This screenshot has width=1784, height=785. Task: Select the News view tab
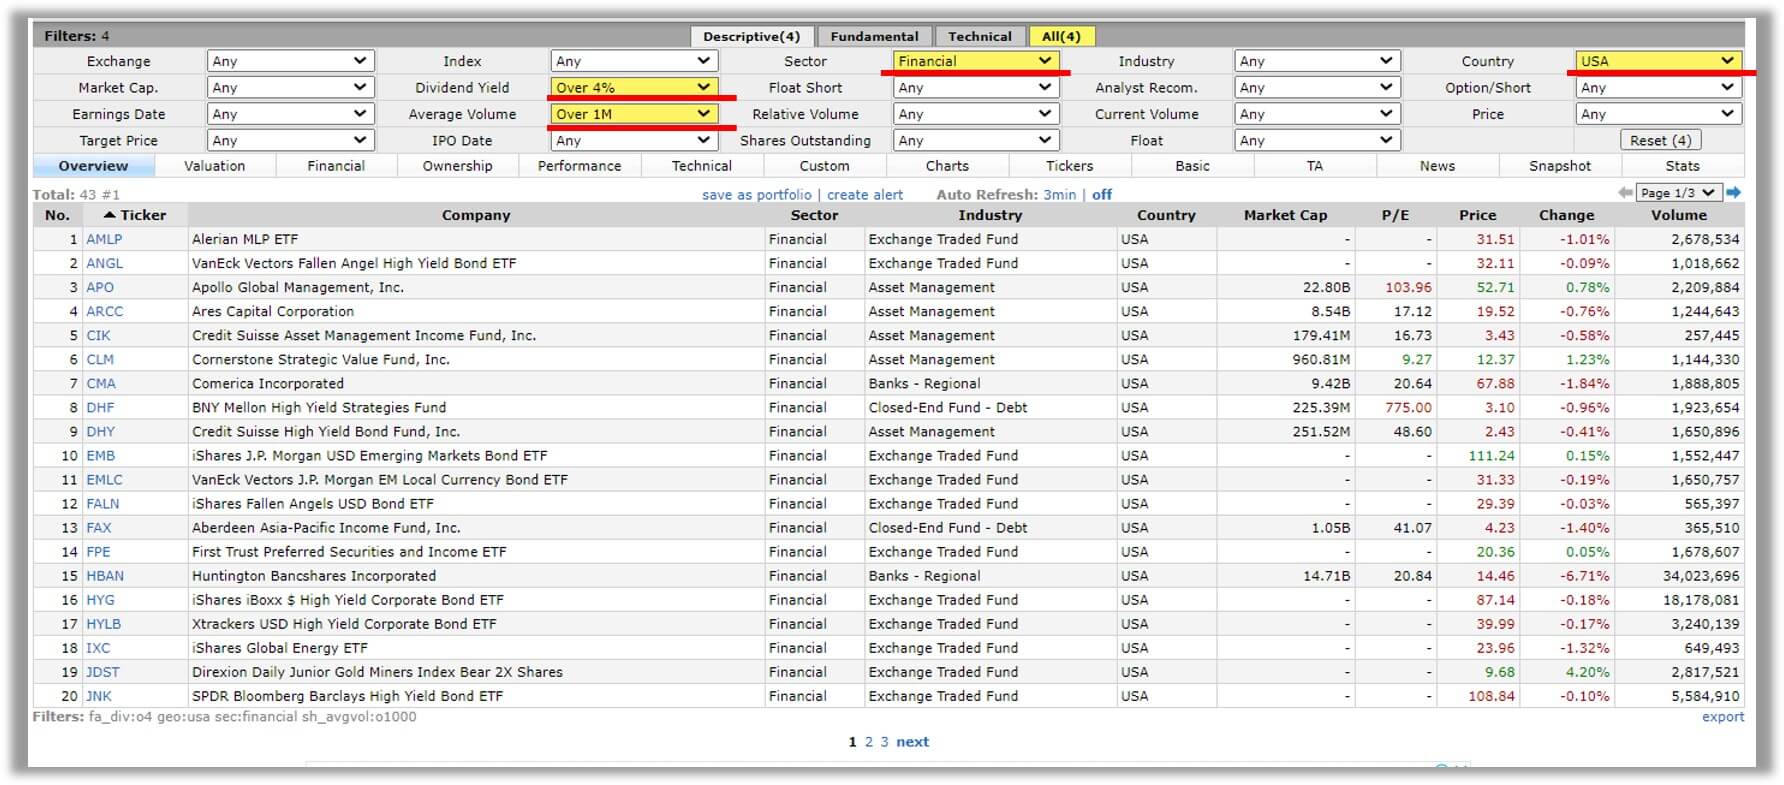point(1437,166)
